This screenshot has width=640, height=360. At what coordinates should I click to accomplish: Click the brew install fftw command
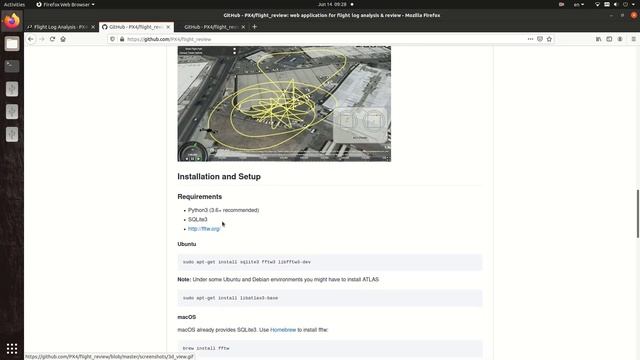click(x=206, y=348)
